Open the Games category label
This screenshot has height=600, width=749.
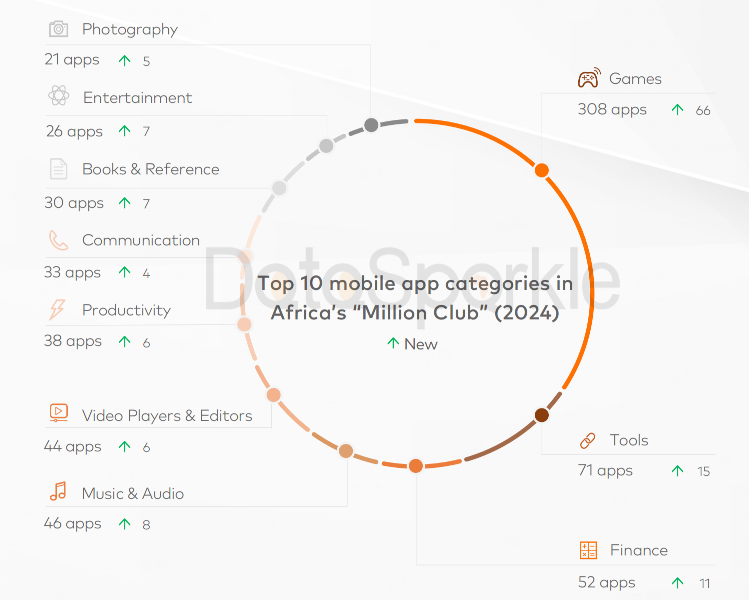[x=635, y=78]
